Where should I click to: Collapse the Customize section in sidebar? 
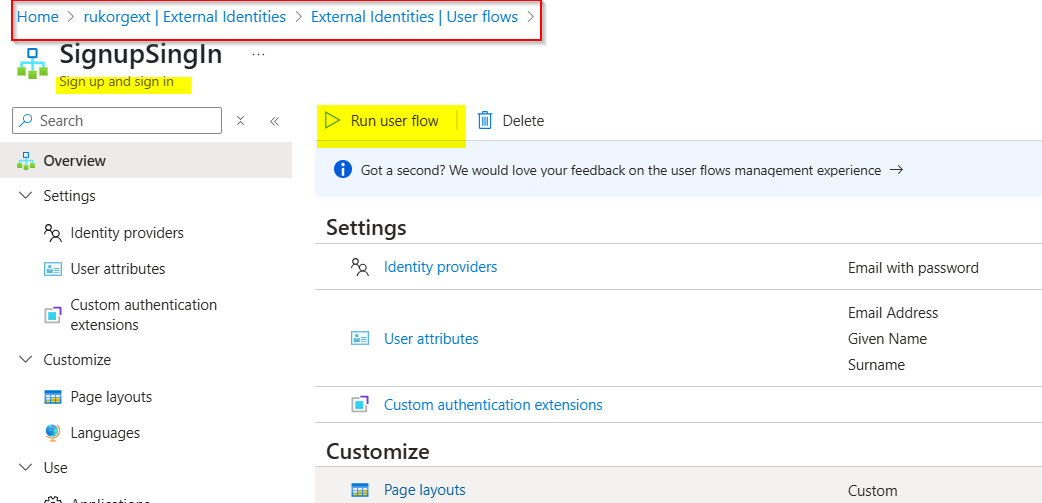coord(27,359)
